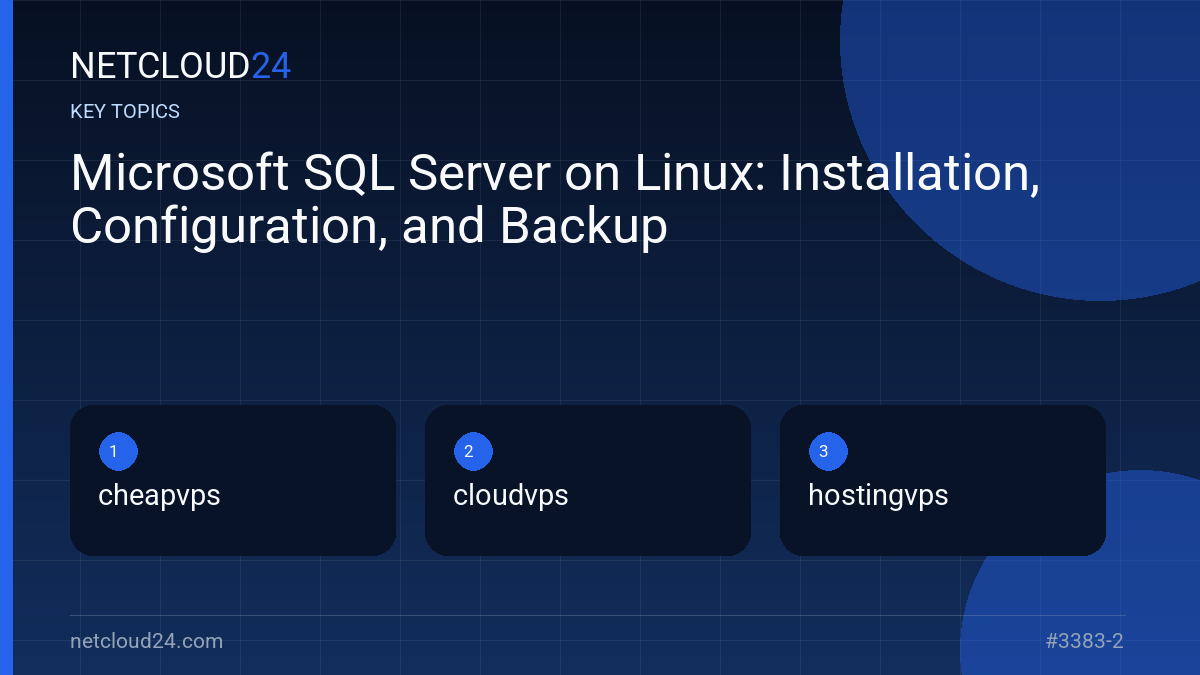Click the number 3 badge on hostingvps

[x=828, y=451]
